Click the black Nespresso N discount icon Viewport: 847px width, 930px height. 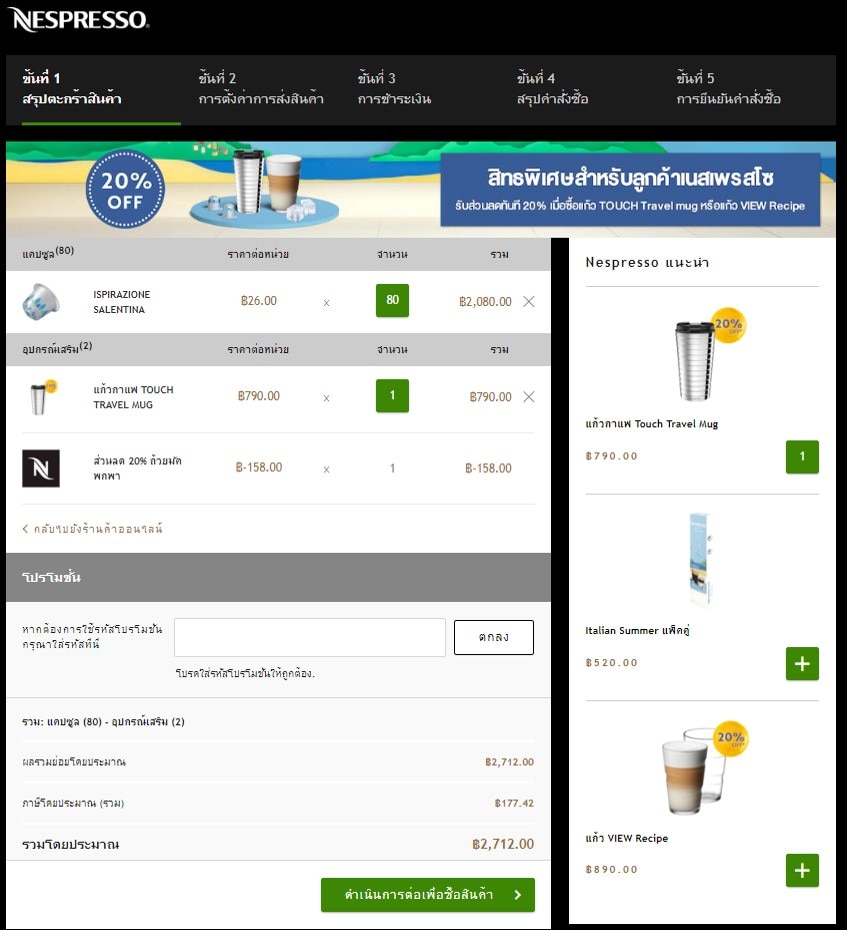tap(41, 468)
